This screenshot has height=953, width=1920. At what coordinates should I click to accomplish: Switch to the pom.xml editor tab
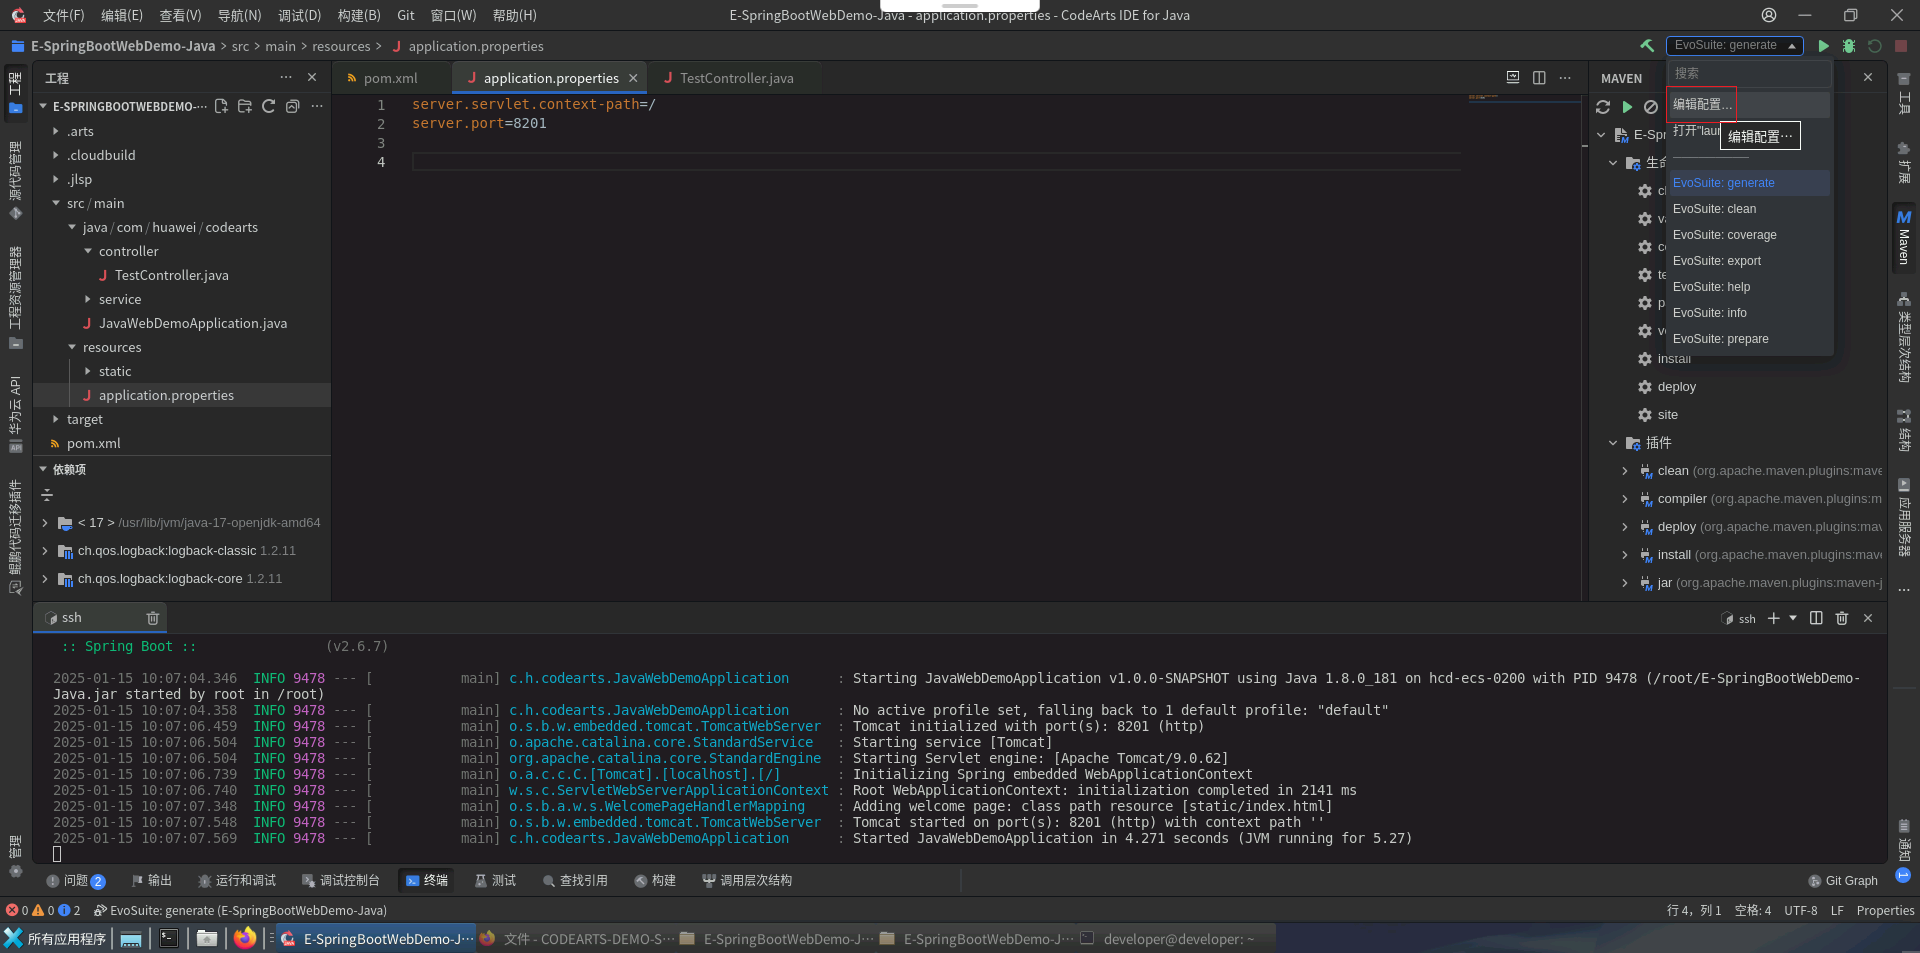tap(390, 78)
